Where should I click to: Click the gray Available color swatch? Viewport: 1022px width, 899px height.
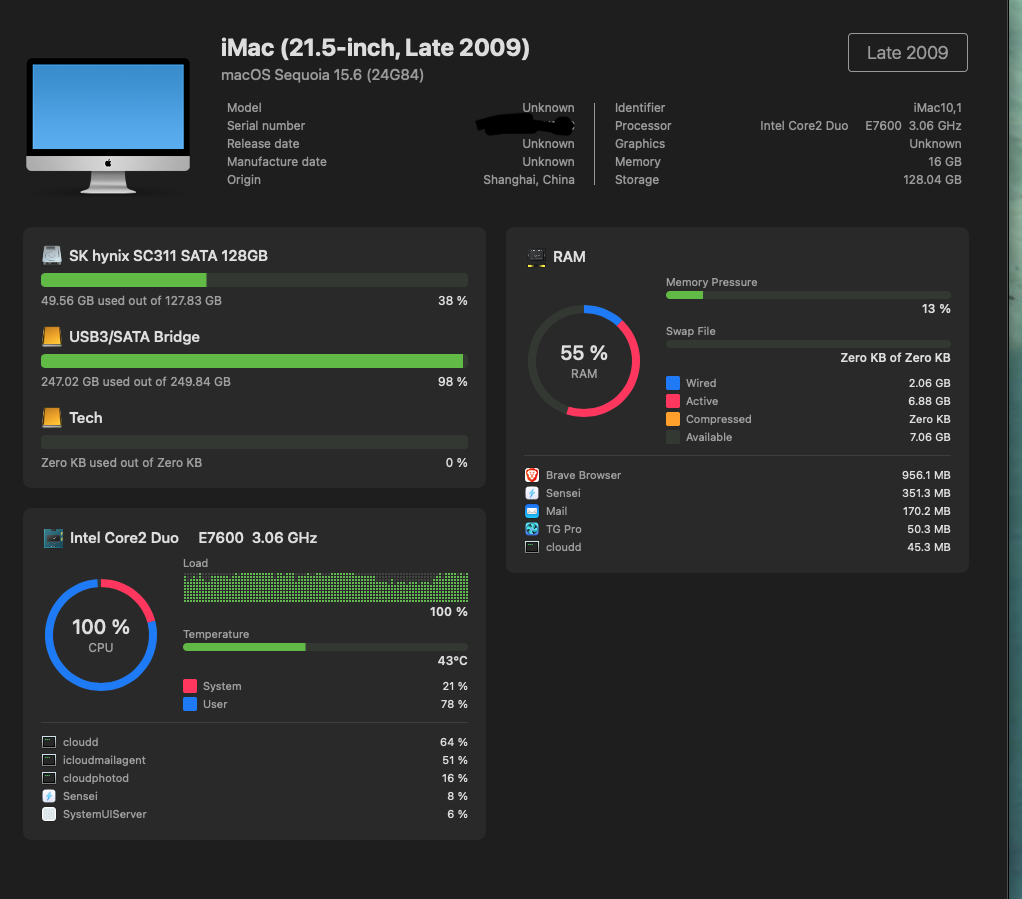[673, 437]
